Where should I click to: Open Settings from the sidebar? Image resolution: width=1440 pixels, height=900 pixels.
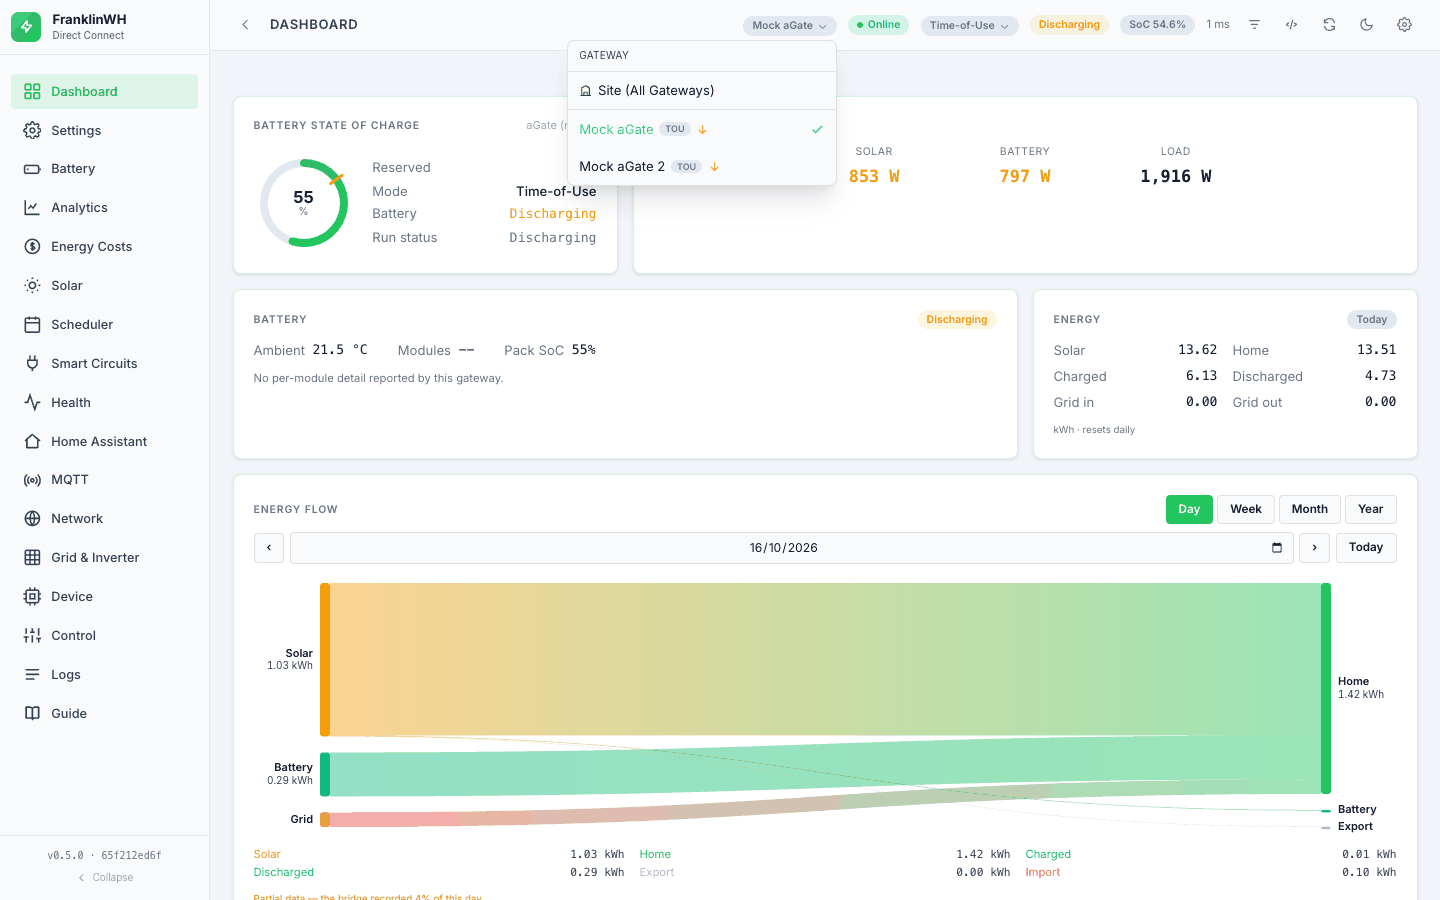(x=104, y=130)
